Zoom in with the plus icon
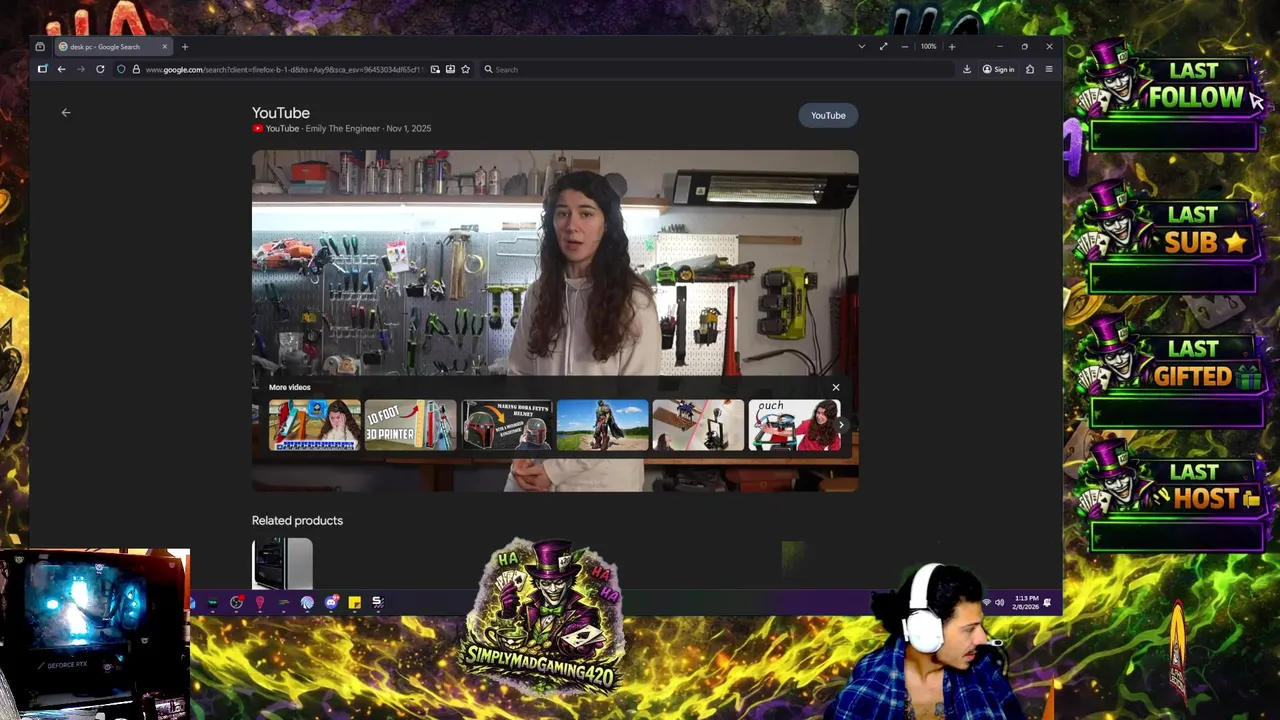Screen dimensions: 1280x720 tap(951, 47)
